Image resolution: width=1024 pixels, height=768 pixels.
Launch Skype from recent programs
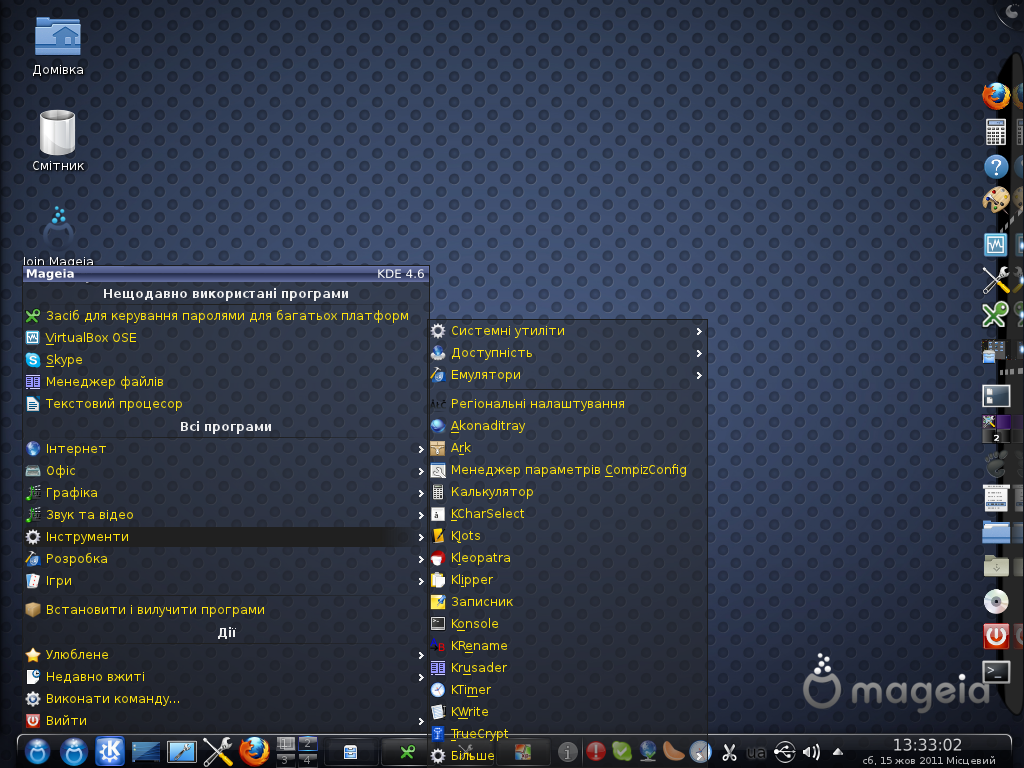[225, 360]
